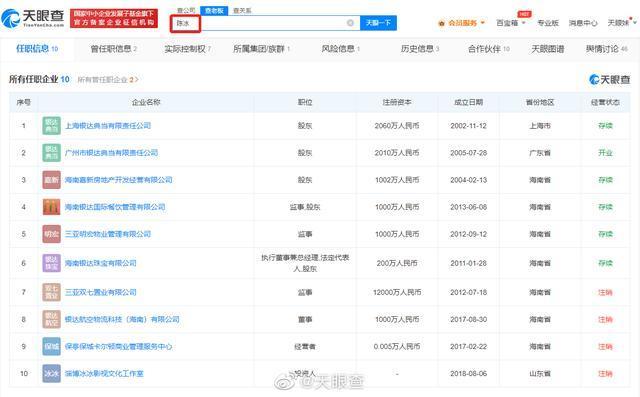Viewport: 640px width, 397px height.
Task: Open the logo of 广州市银达典当有限责任公司
Action: pos(51,153)
